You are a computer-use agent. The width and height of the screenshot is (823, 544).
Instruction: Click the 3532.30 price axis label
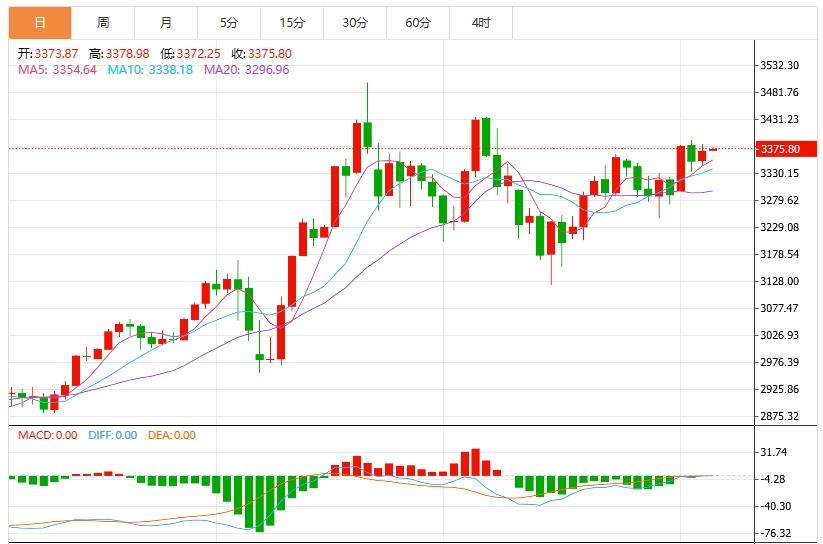780,65
